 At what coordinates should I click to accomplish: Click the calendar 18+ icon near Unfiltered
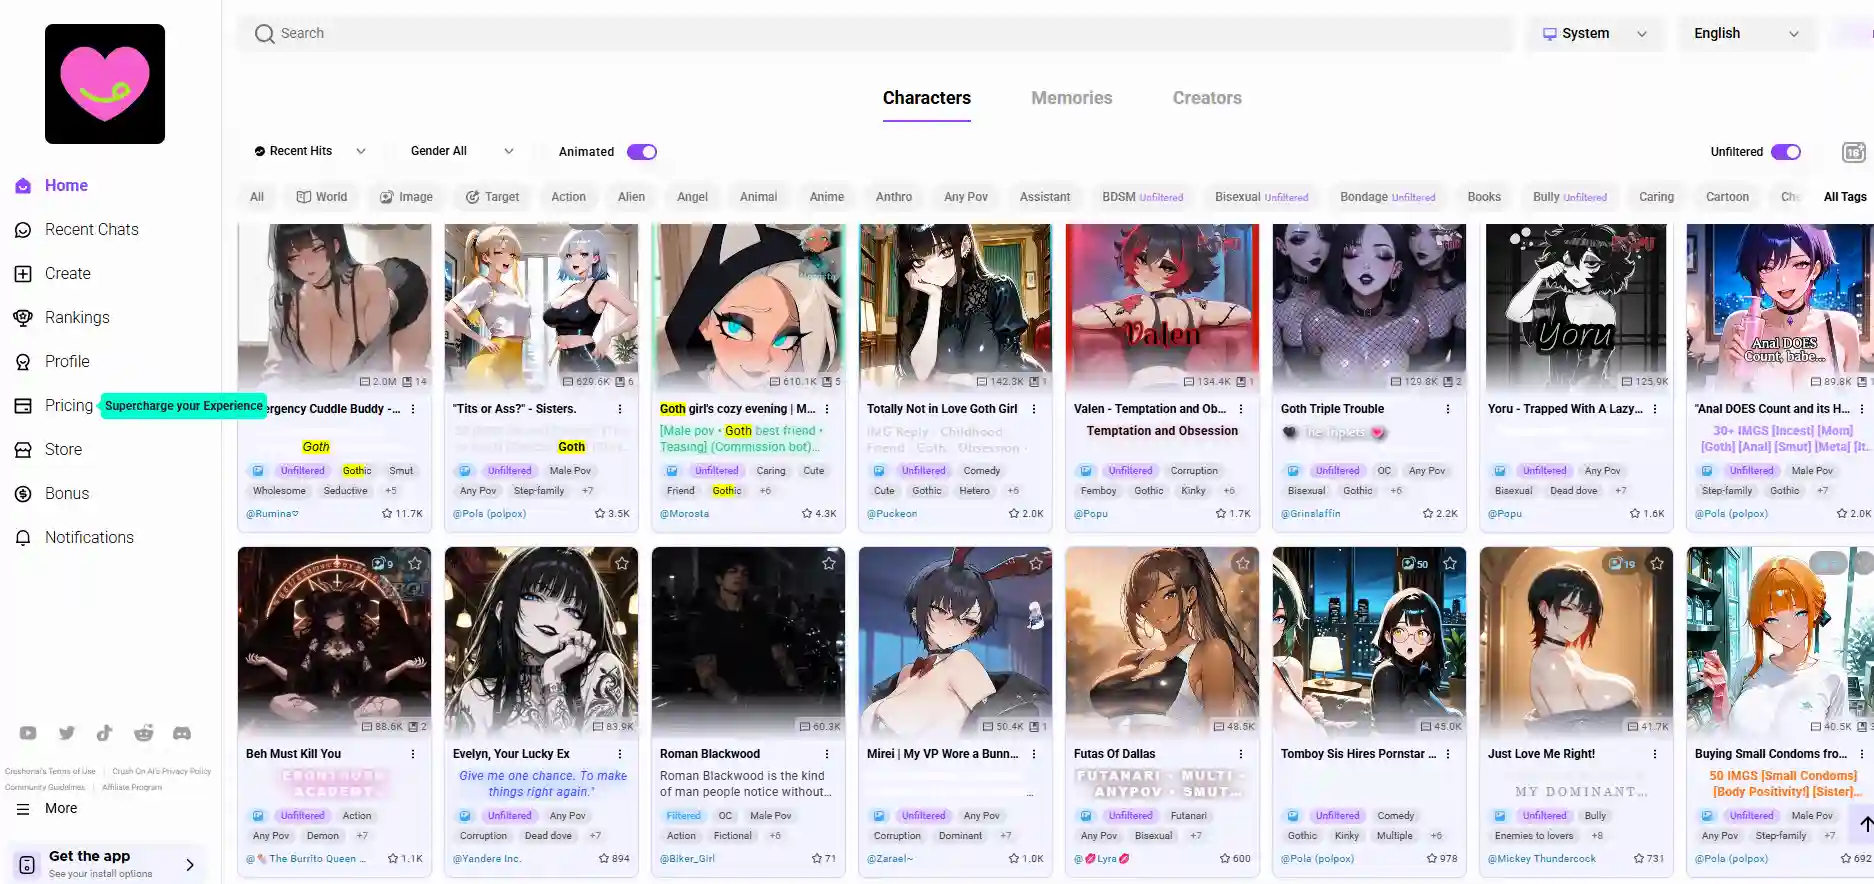[x=1853, y=152]
